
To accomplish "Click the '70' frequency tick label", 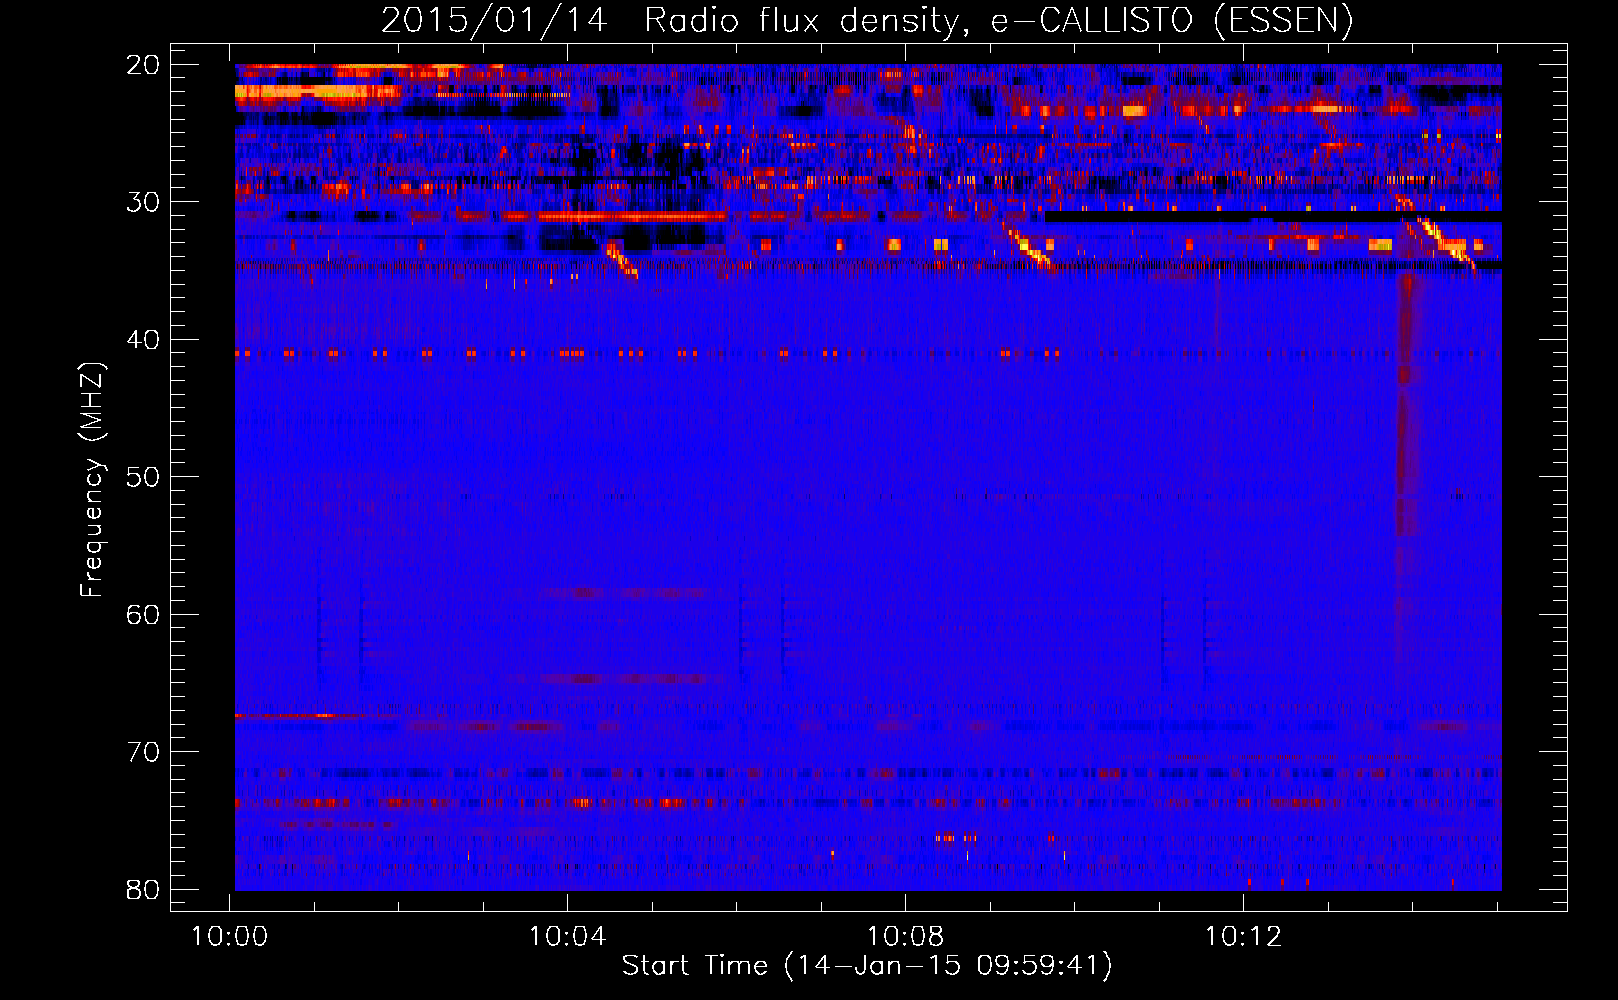I will 143,752.
